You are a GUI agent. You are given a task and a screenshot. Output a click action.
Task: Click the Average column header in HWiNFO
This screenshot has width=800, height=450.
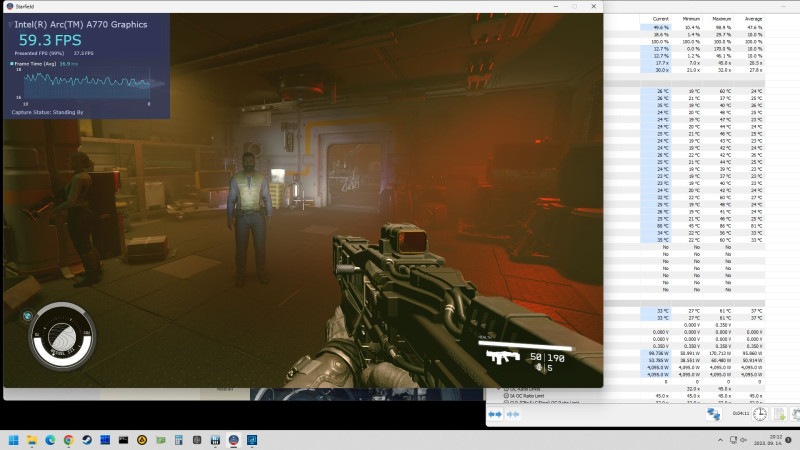pyautogui.click(x=753, y=19)
